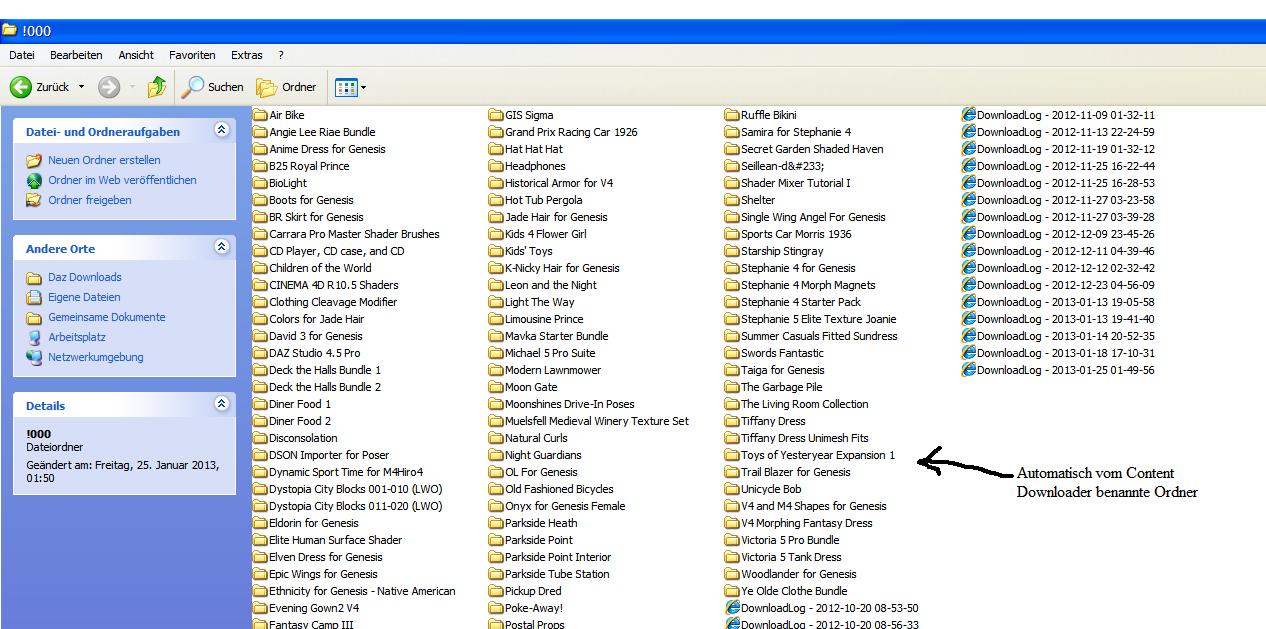Viewport: 1266px width, 629px height.
Task: Open Netzwerkumgebung from Andere Orte
Action: point(96,357)
